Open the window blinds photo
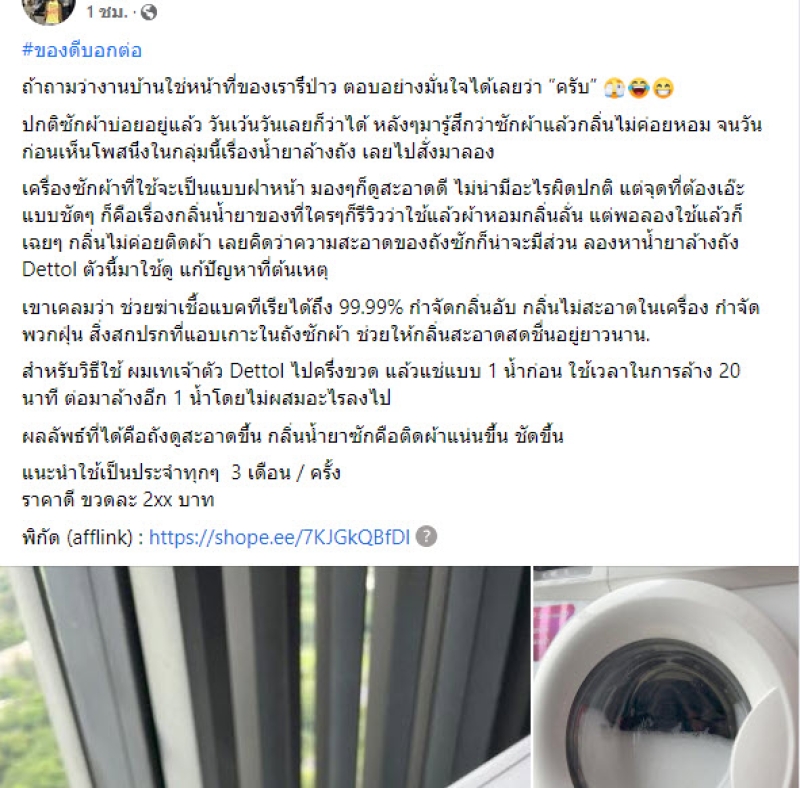The image size is (800, 788). click(265, 677)
